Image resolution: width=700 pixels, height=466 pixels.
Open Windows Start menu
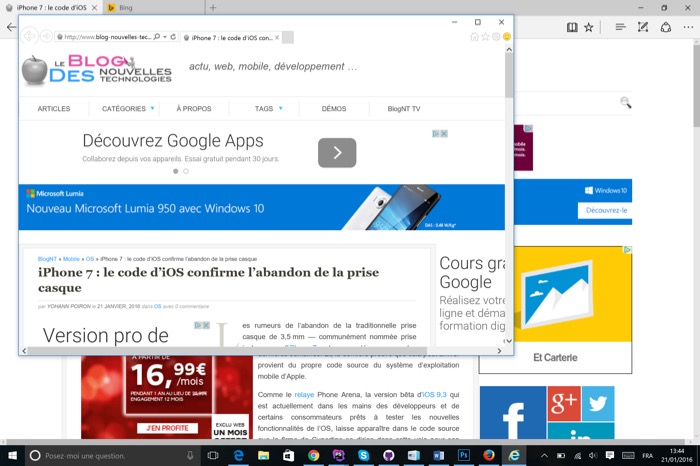(12, 455)
